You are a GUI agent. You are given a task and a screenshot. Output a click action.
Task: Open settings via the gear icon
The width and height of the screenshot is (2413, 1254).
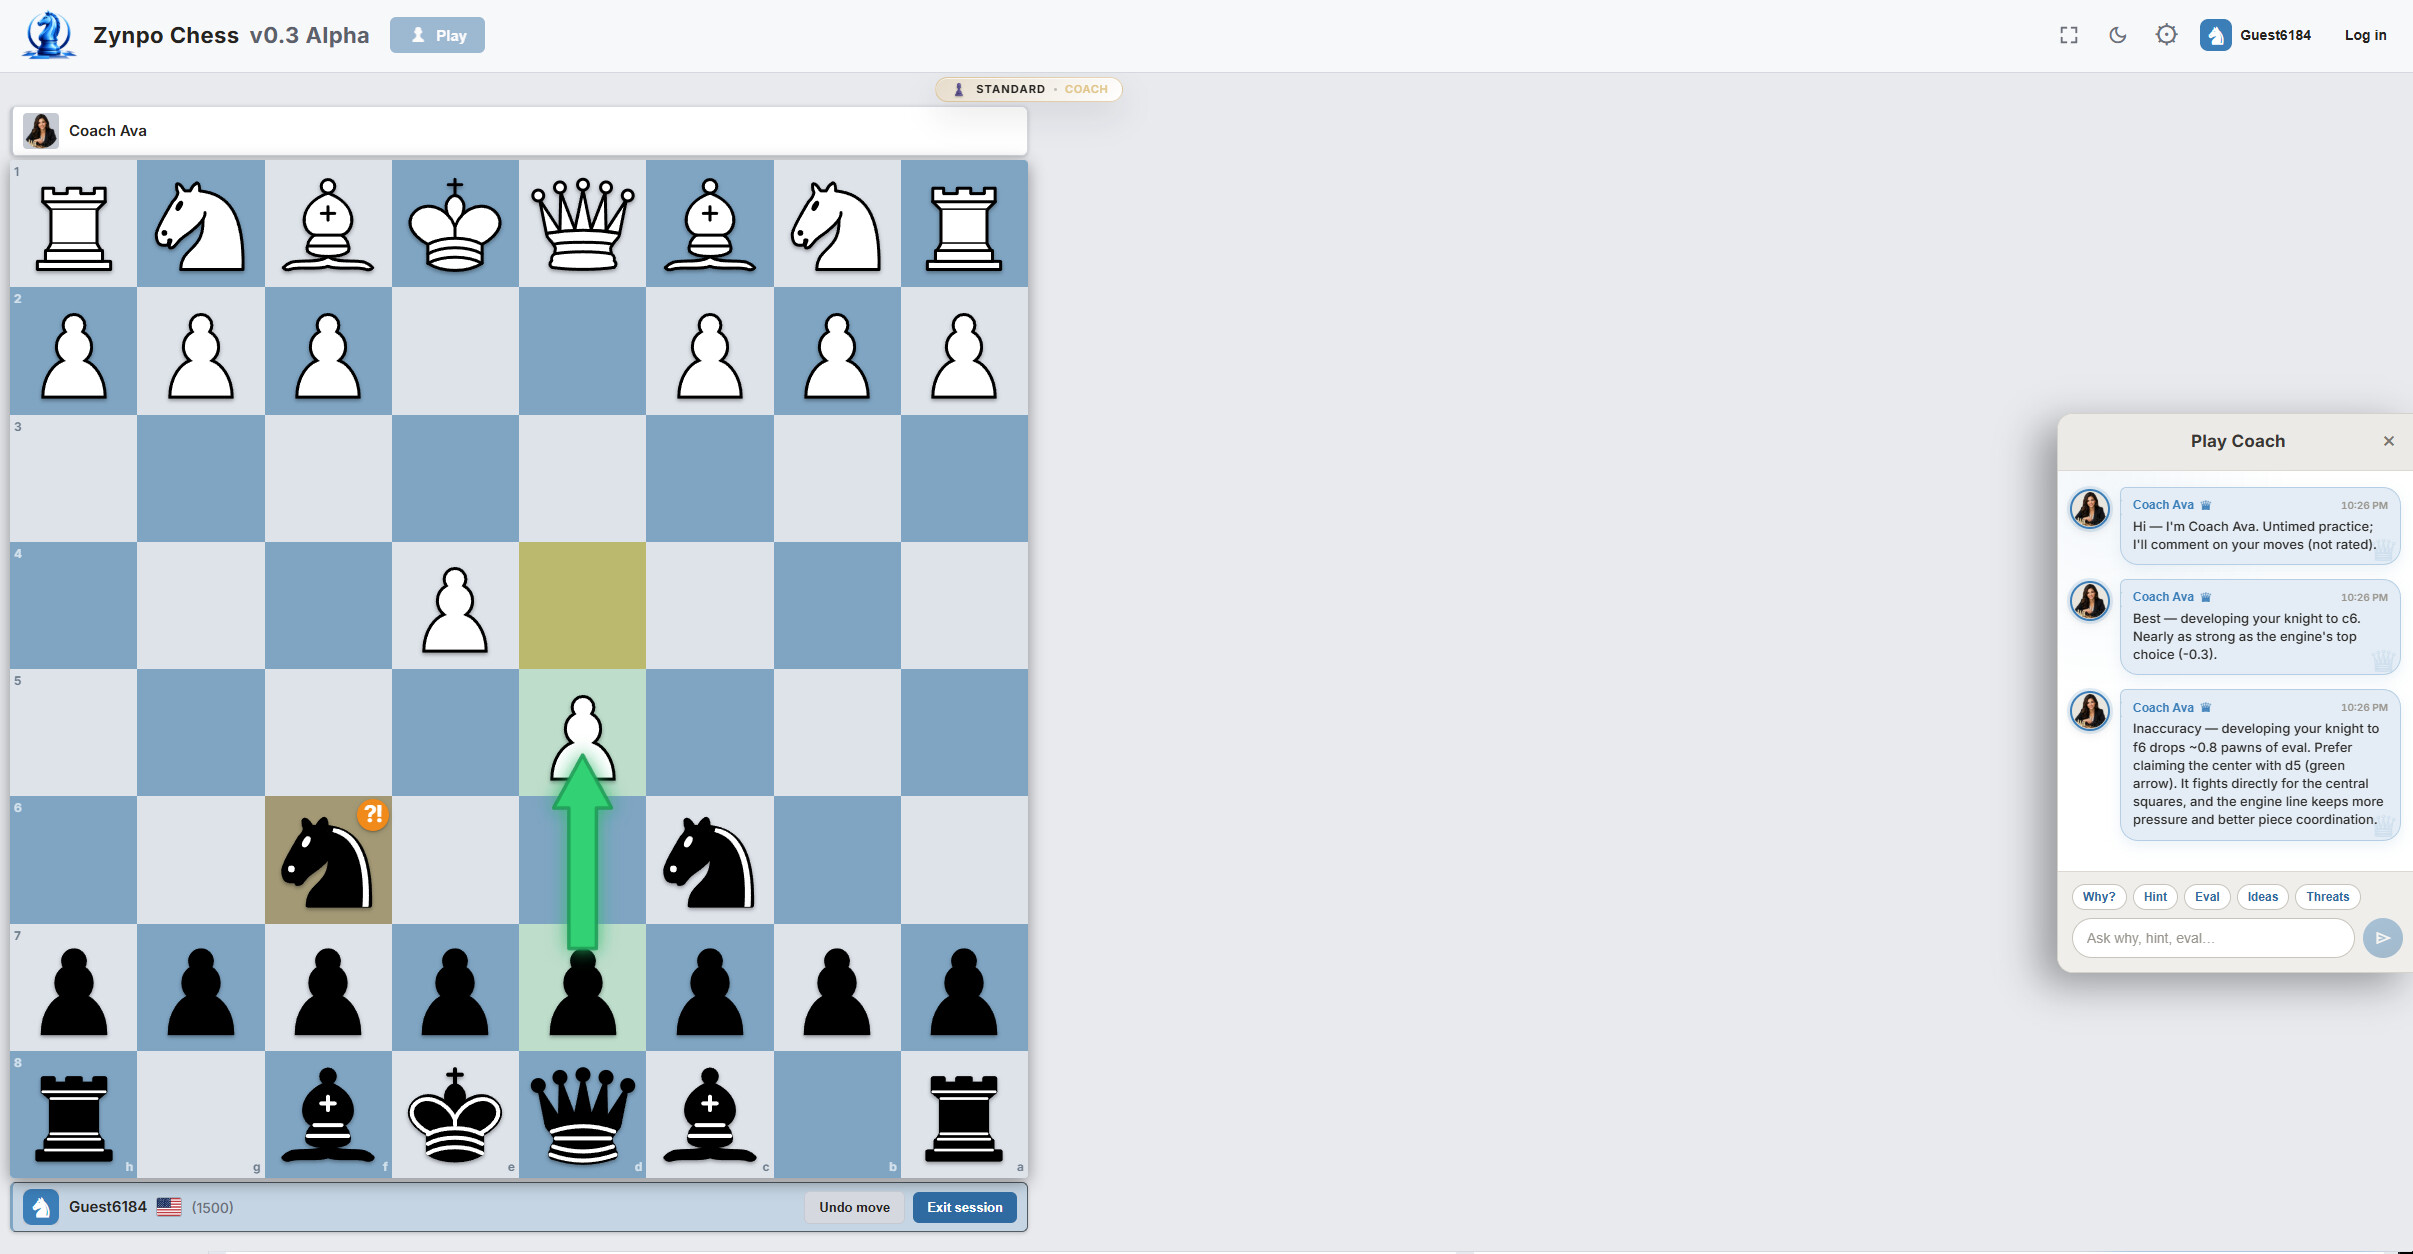pos(2166,35)
